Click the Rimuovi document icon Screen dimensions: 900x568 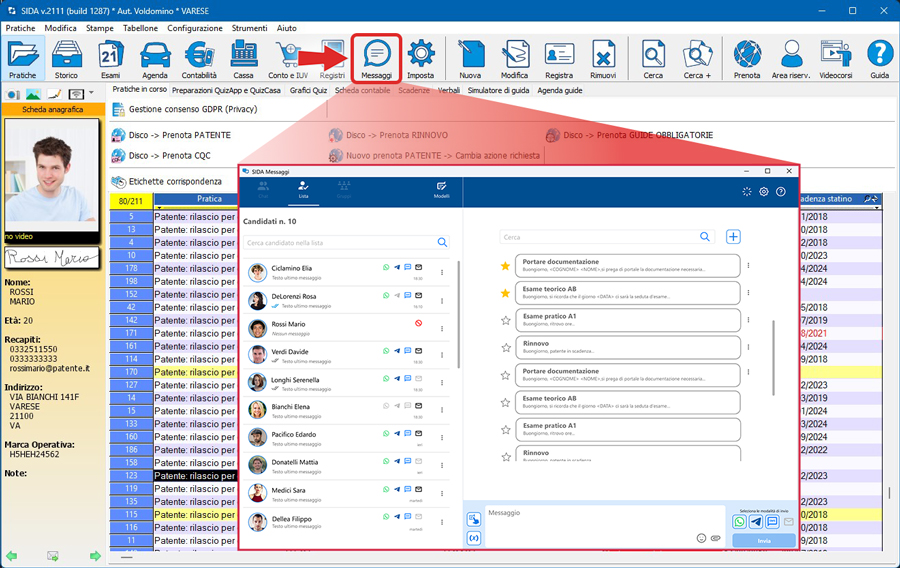[x=603, y=59]
